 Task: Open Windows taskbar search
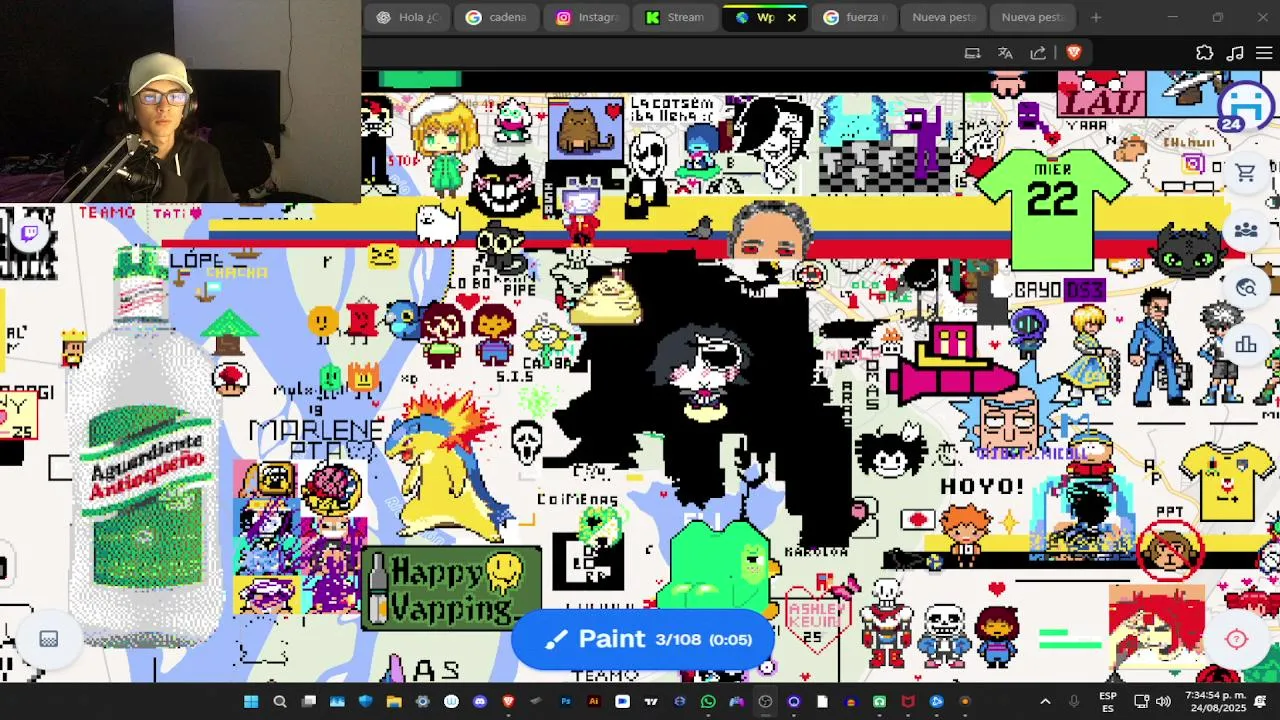click(x=280, y=701)
